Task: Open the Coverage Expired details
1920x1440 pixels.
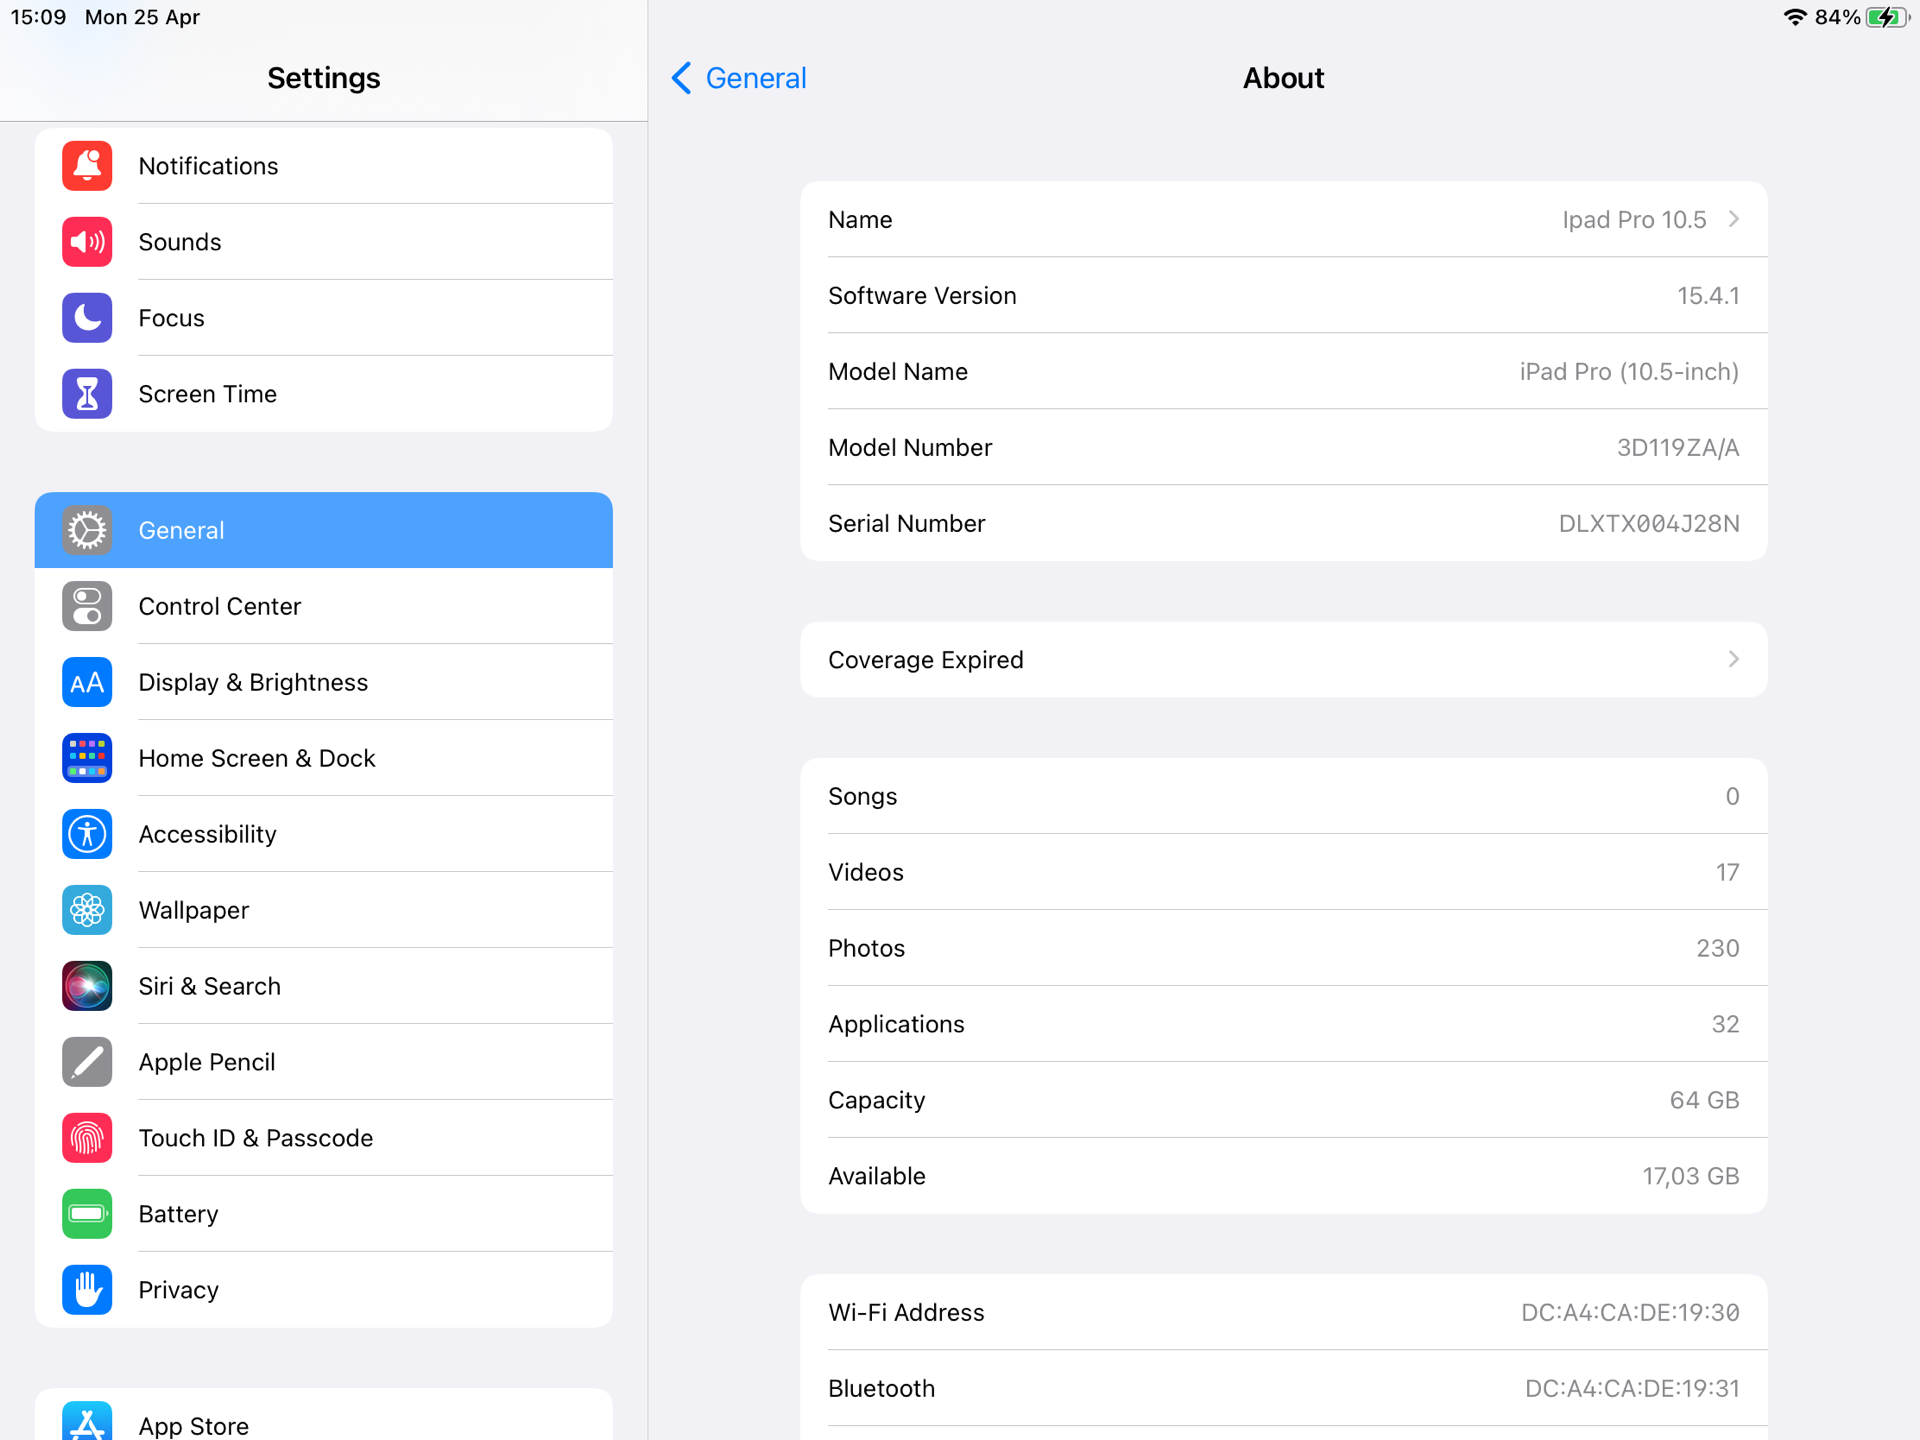Action: pyautogui.click(x=1284, y=660)
